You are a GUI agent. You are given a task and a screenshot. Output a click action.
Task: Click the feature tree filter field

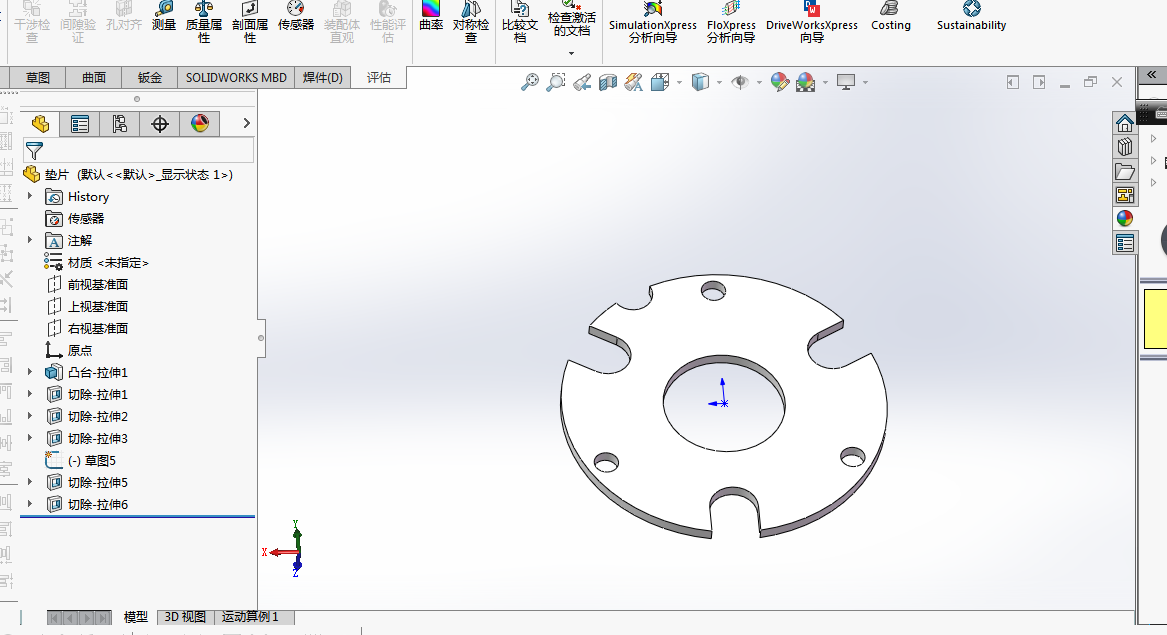(x=138, y=150)
